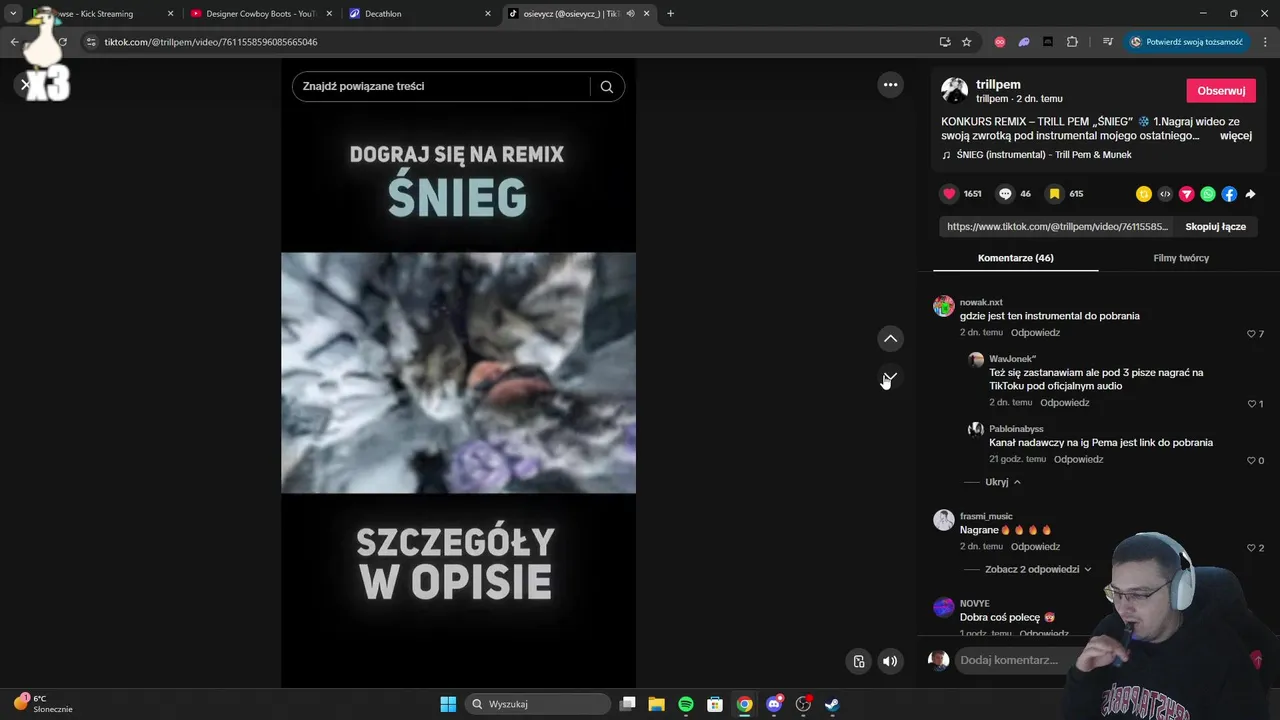Switch to the Decathlon browser tab
Image resolution: width=1280 pixels, height=720 pixels.
click(x=420, y=14)
